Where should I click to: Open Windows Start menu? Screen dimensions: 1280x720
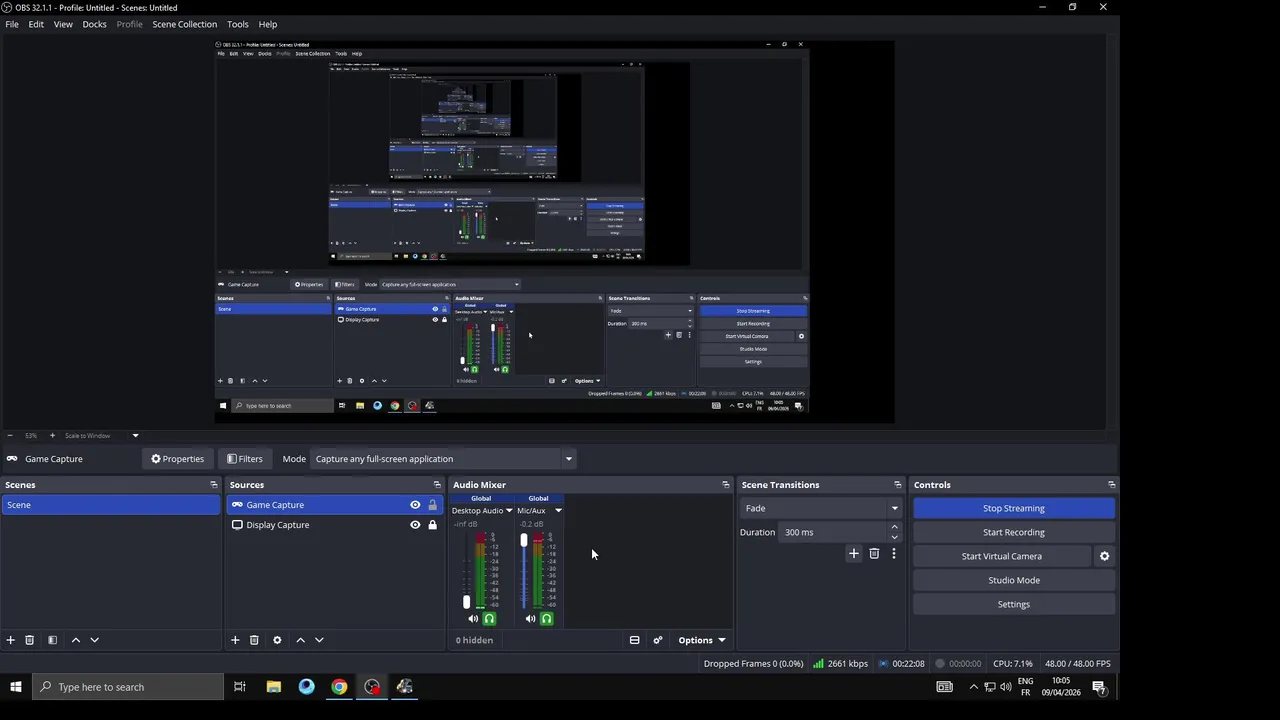coord(16,687)
